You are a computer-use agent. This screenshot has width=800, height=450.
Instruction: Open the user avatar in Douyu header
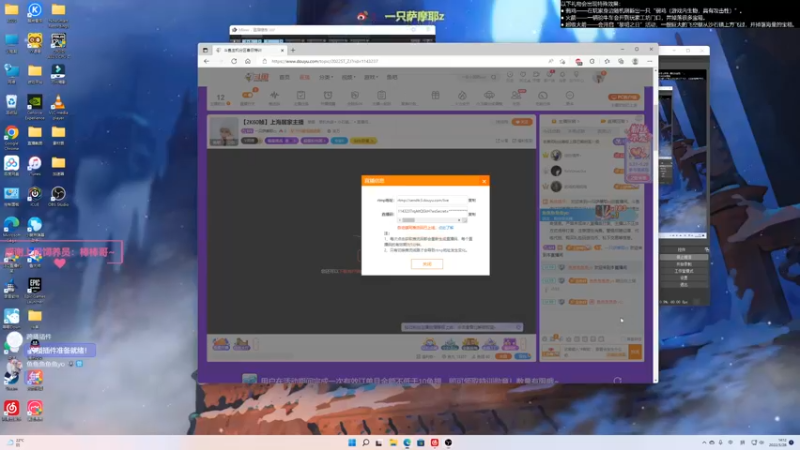[x=598, y=78]
